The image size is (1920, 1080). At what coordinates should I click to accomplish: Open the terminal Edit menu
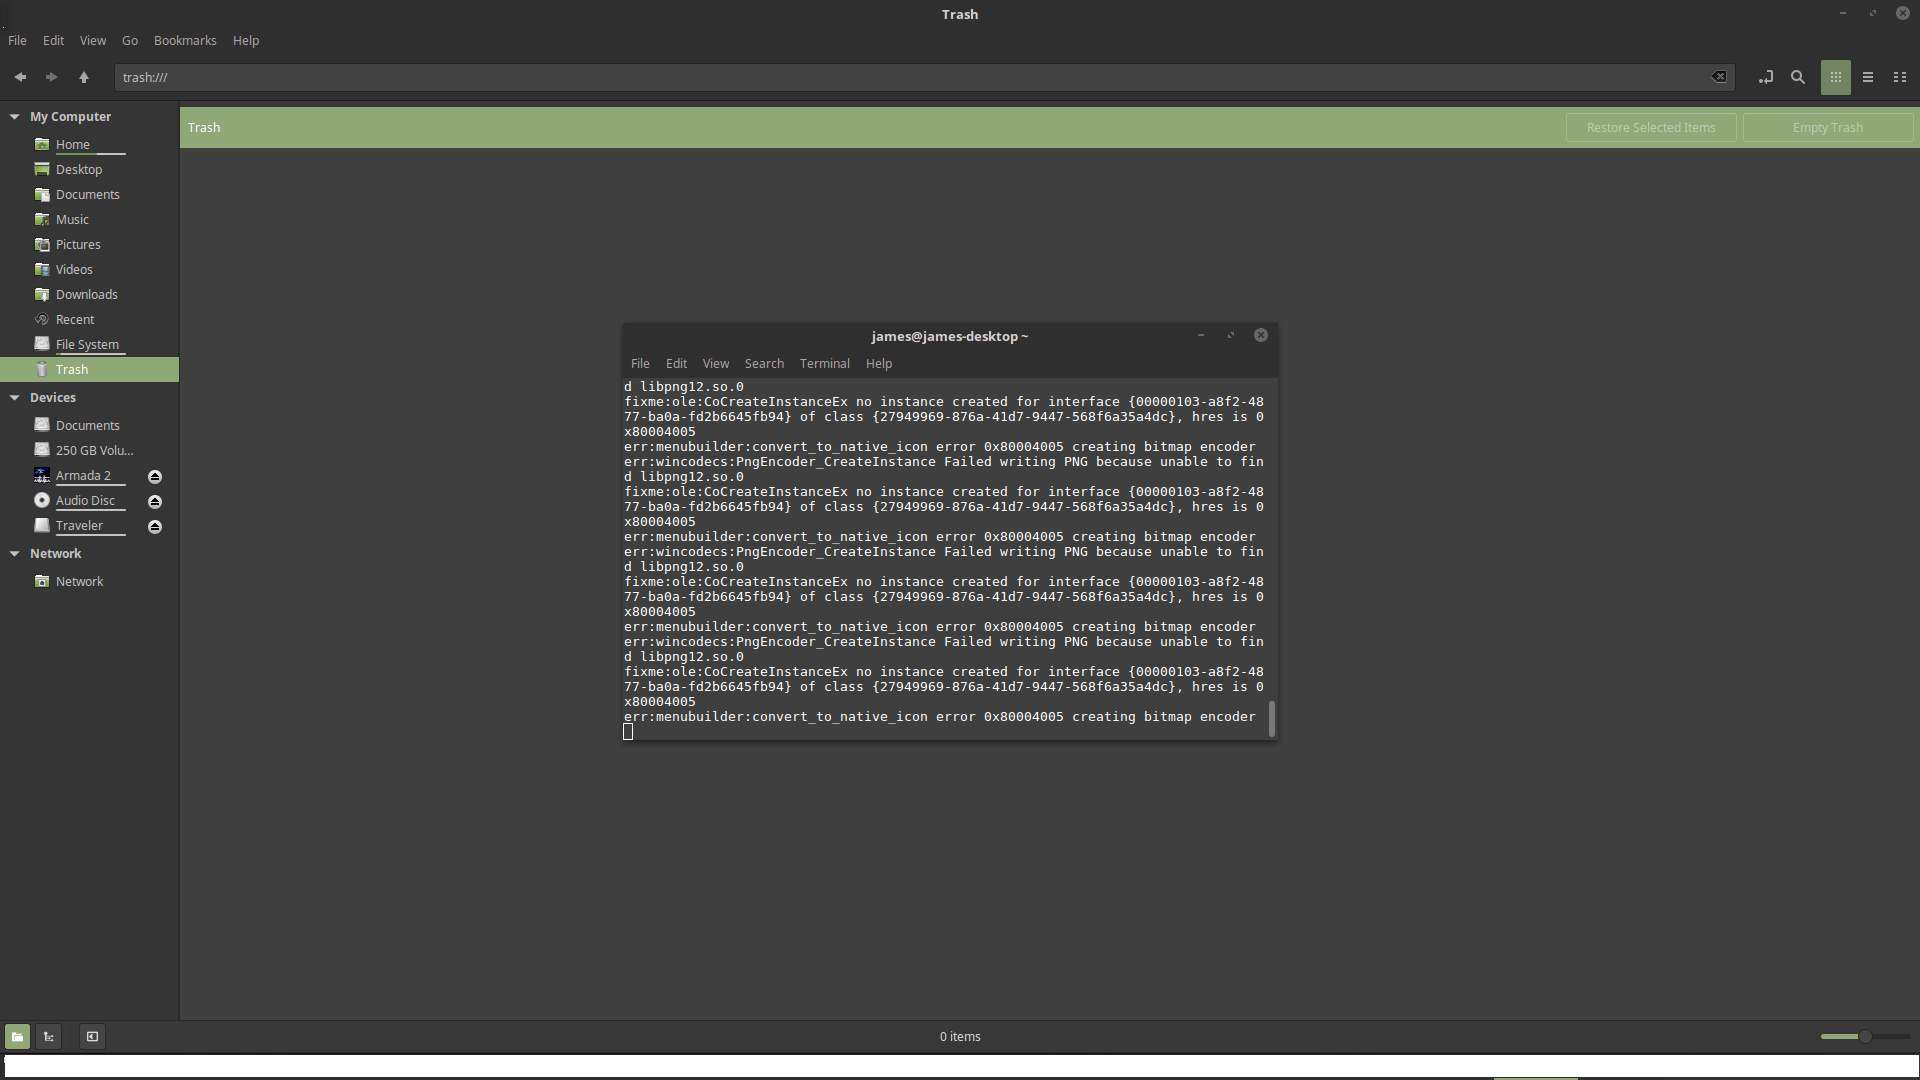(676, 363)
